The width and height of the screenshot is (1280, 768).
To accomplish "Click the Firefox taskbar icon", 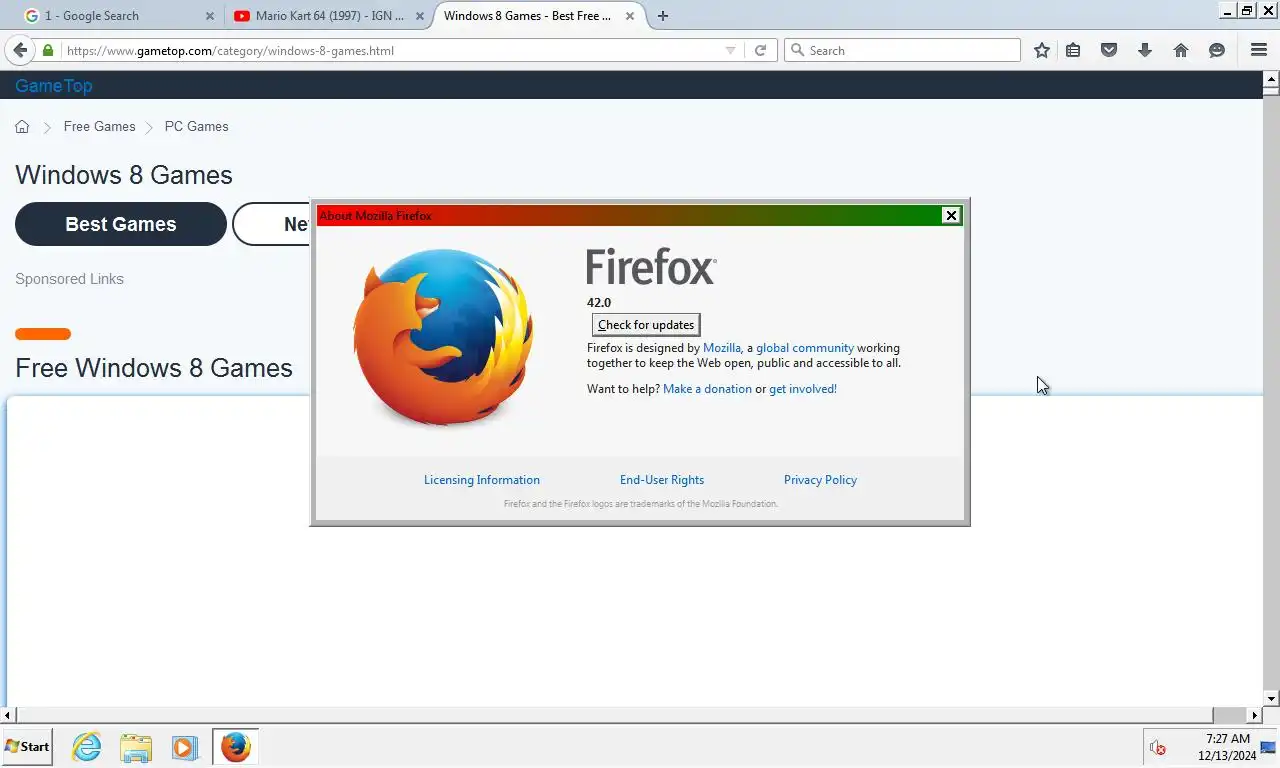I will (235, 746).
